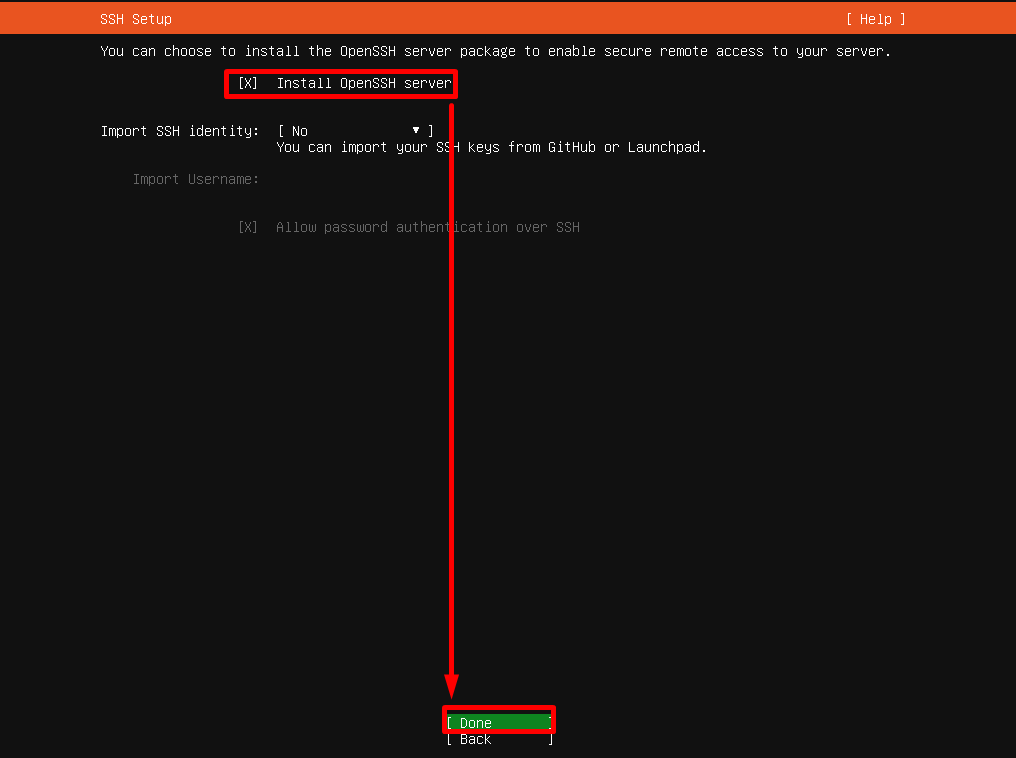The image size is (1016, 758).
Task: Select the highlighted green Done control
Action: pyautogui.click(x=498, y=722)
